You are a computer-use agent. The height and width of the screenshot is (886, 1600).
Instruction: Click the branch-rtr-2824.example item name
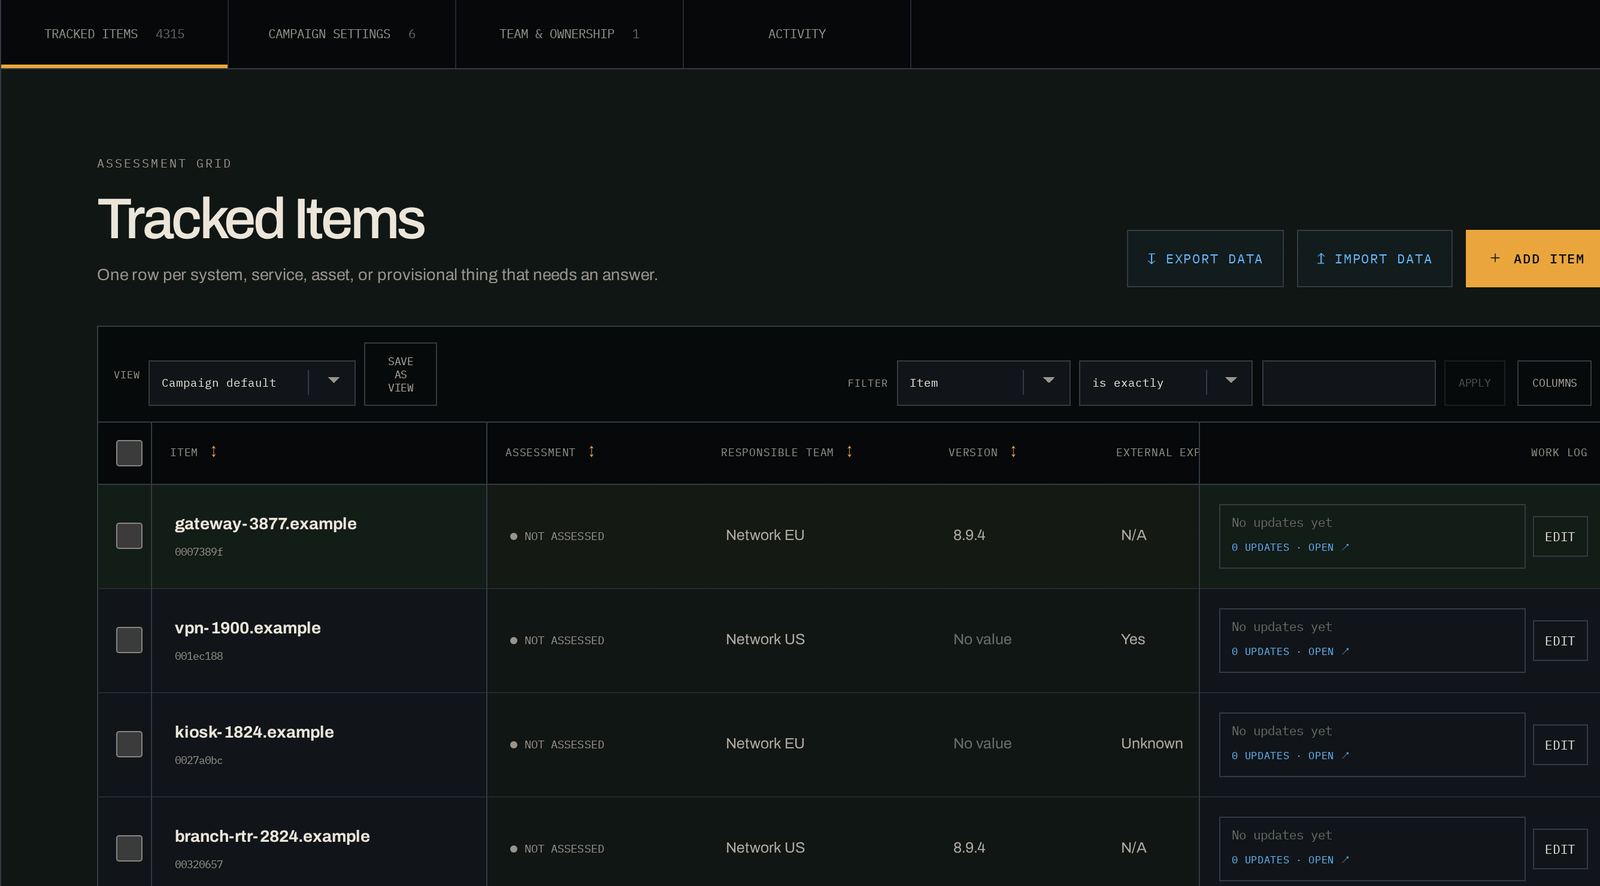(272, 836)
